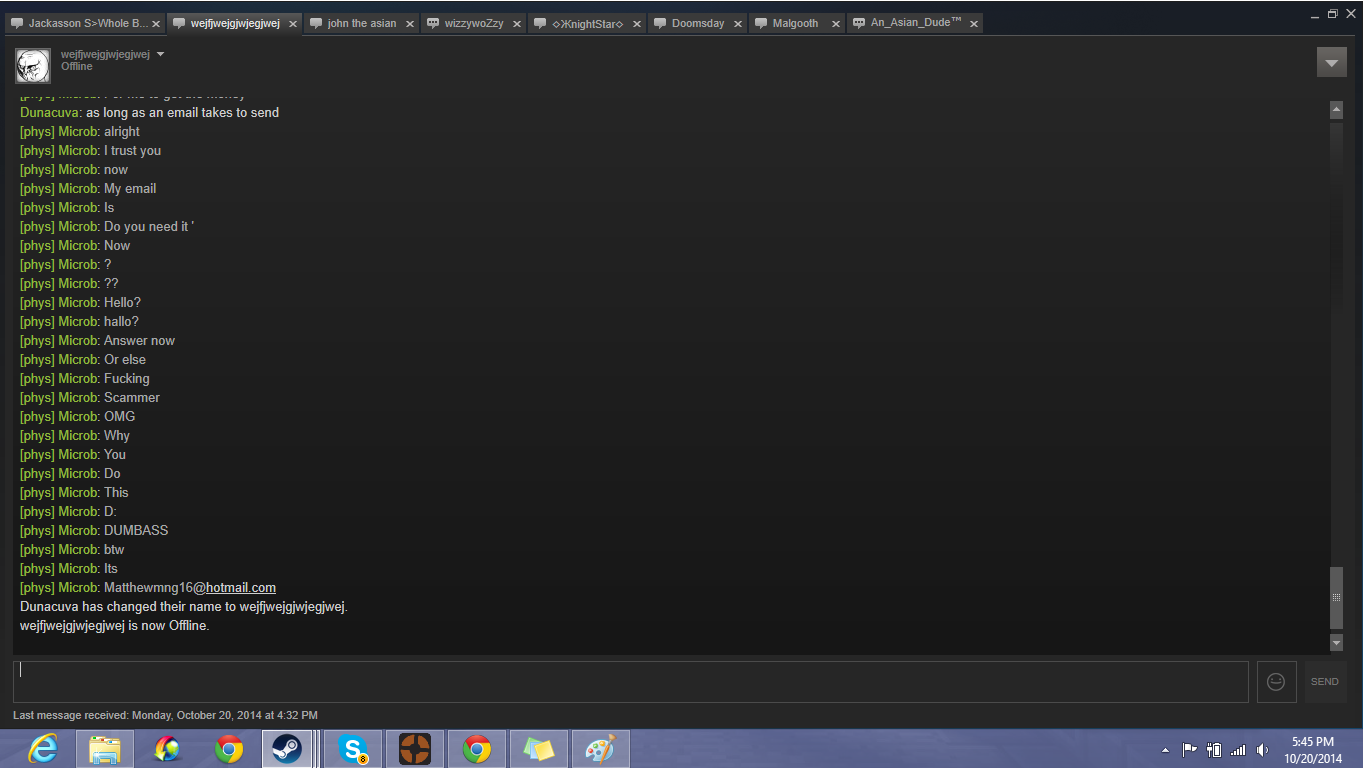Close the Malgooth chat tab
The image size is (1366, 768).
tap(836, 24)
